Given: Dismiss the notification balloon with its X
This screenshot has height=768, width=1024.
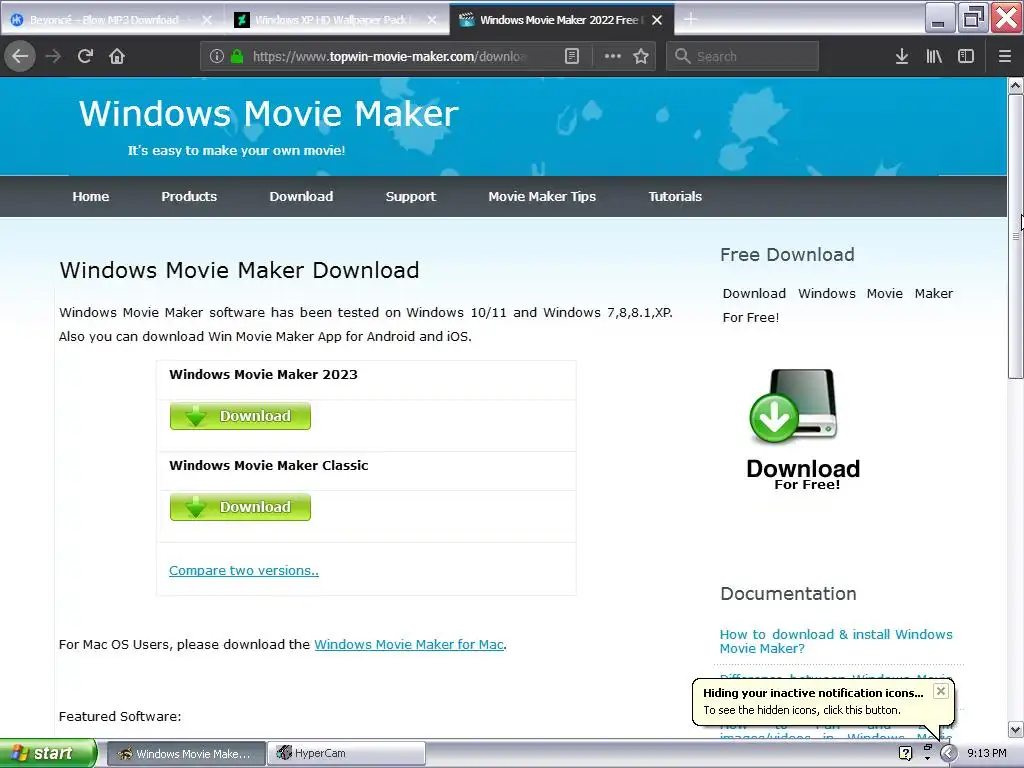Looking at the screenshot, I should 940,691.
